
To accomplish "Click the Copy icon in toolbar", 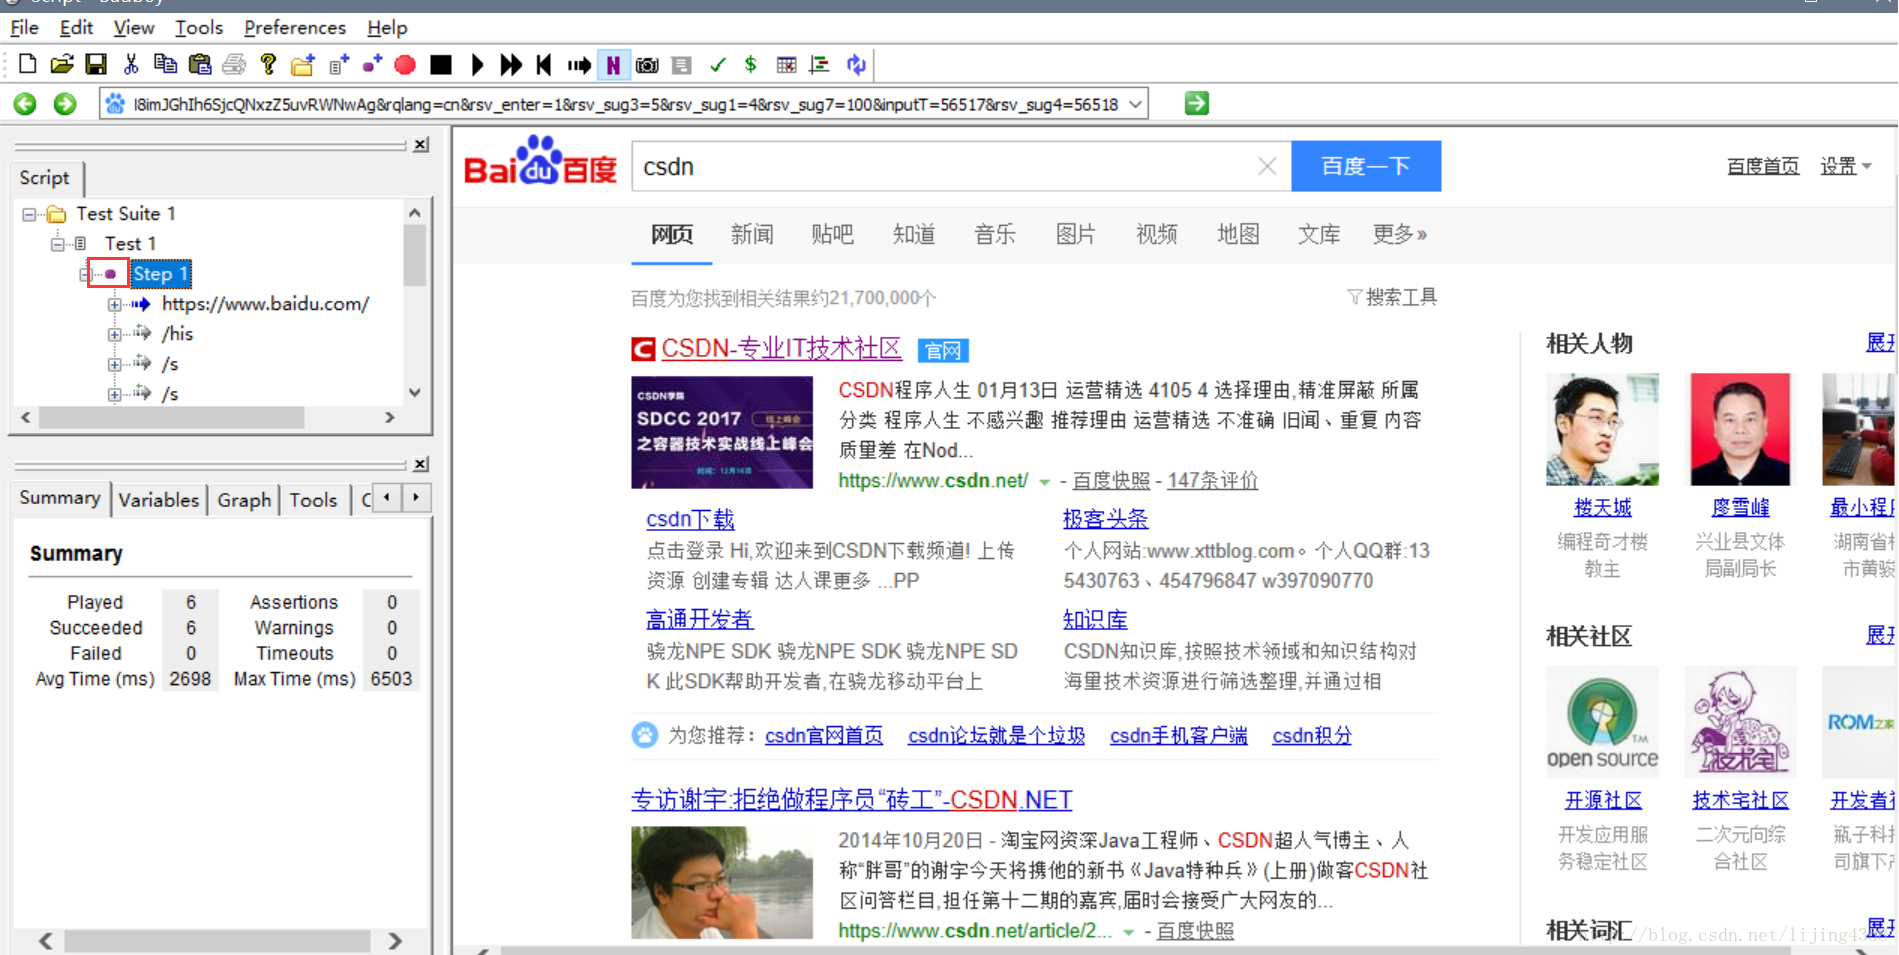I will click(x=165, y=65).
